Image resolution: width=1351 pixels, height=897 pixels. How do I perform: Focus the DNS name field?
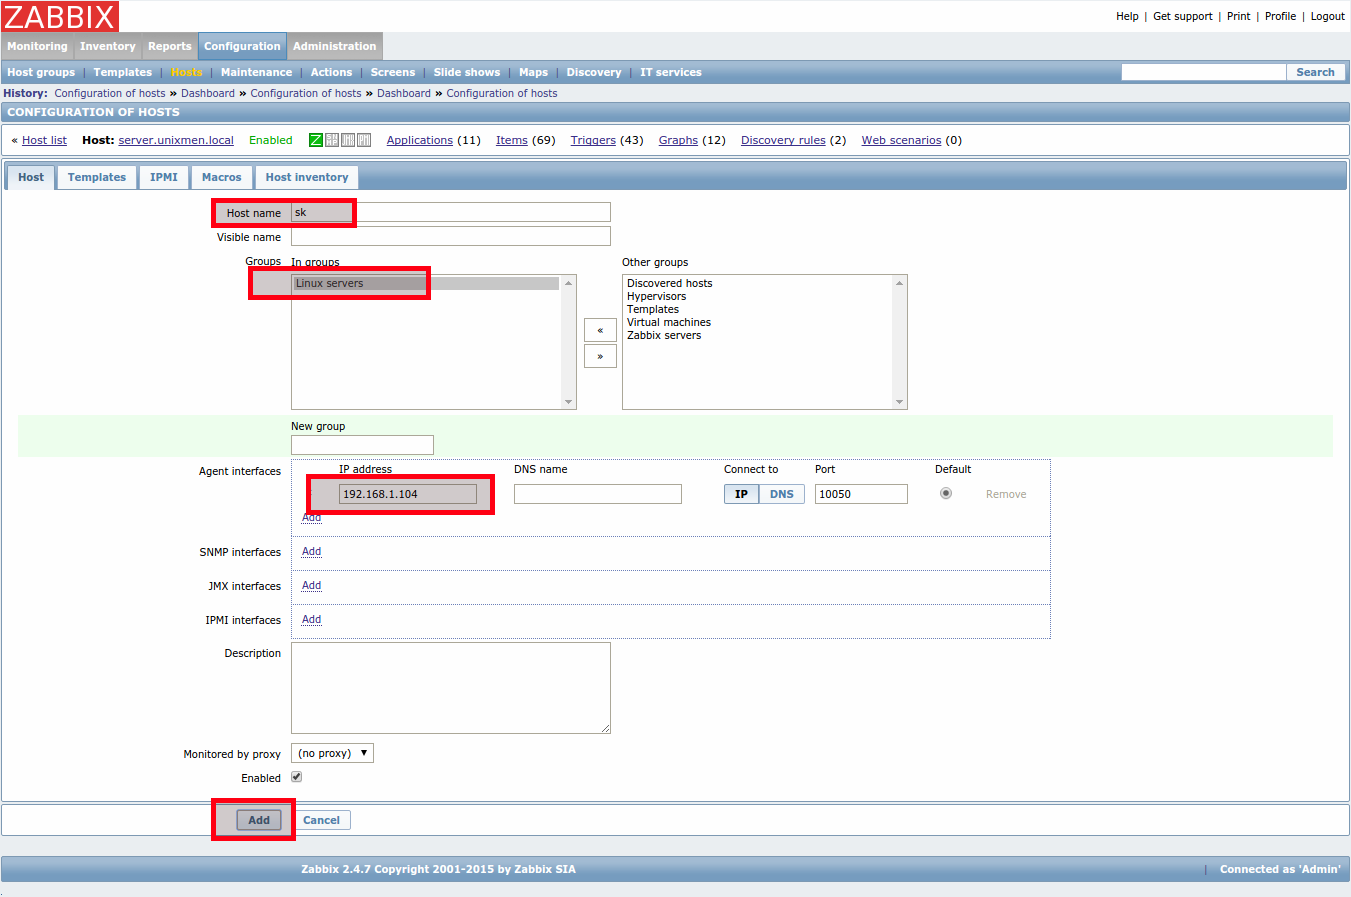pos(598,494)
